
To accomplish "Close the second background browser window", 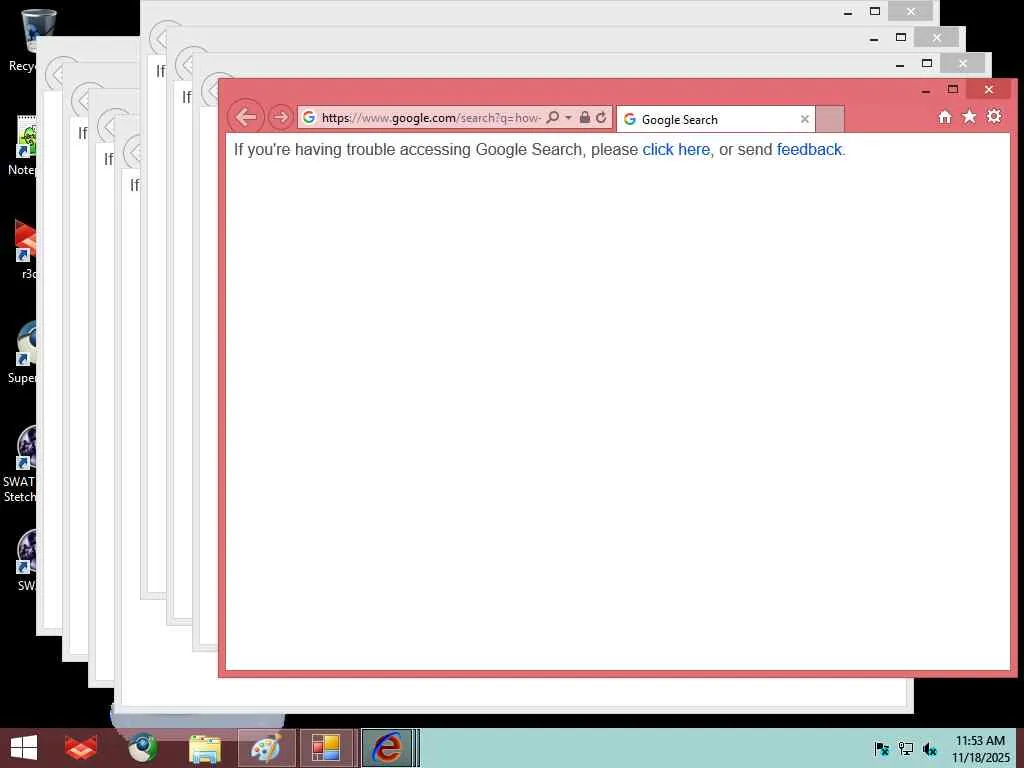I will click(936, 37).
